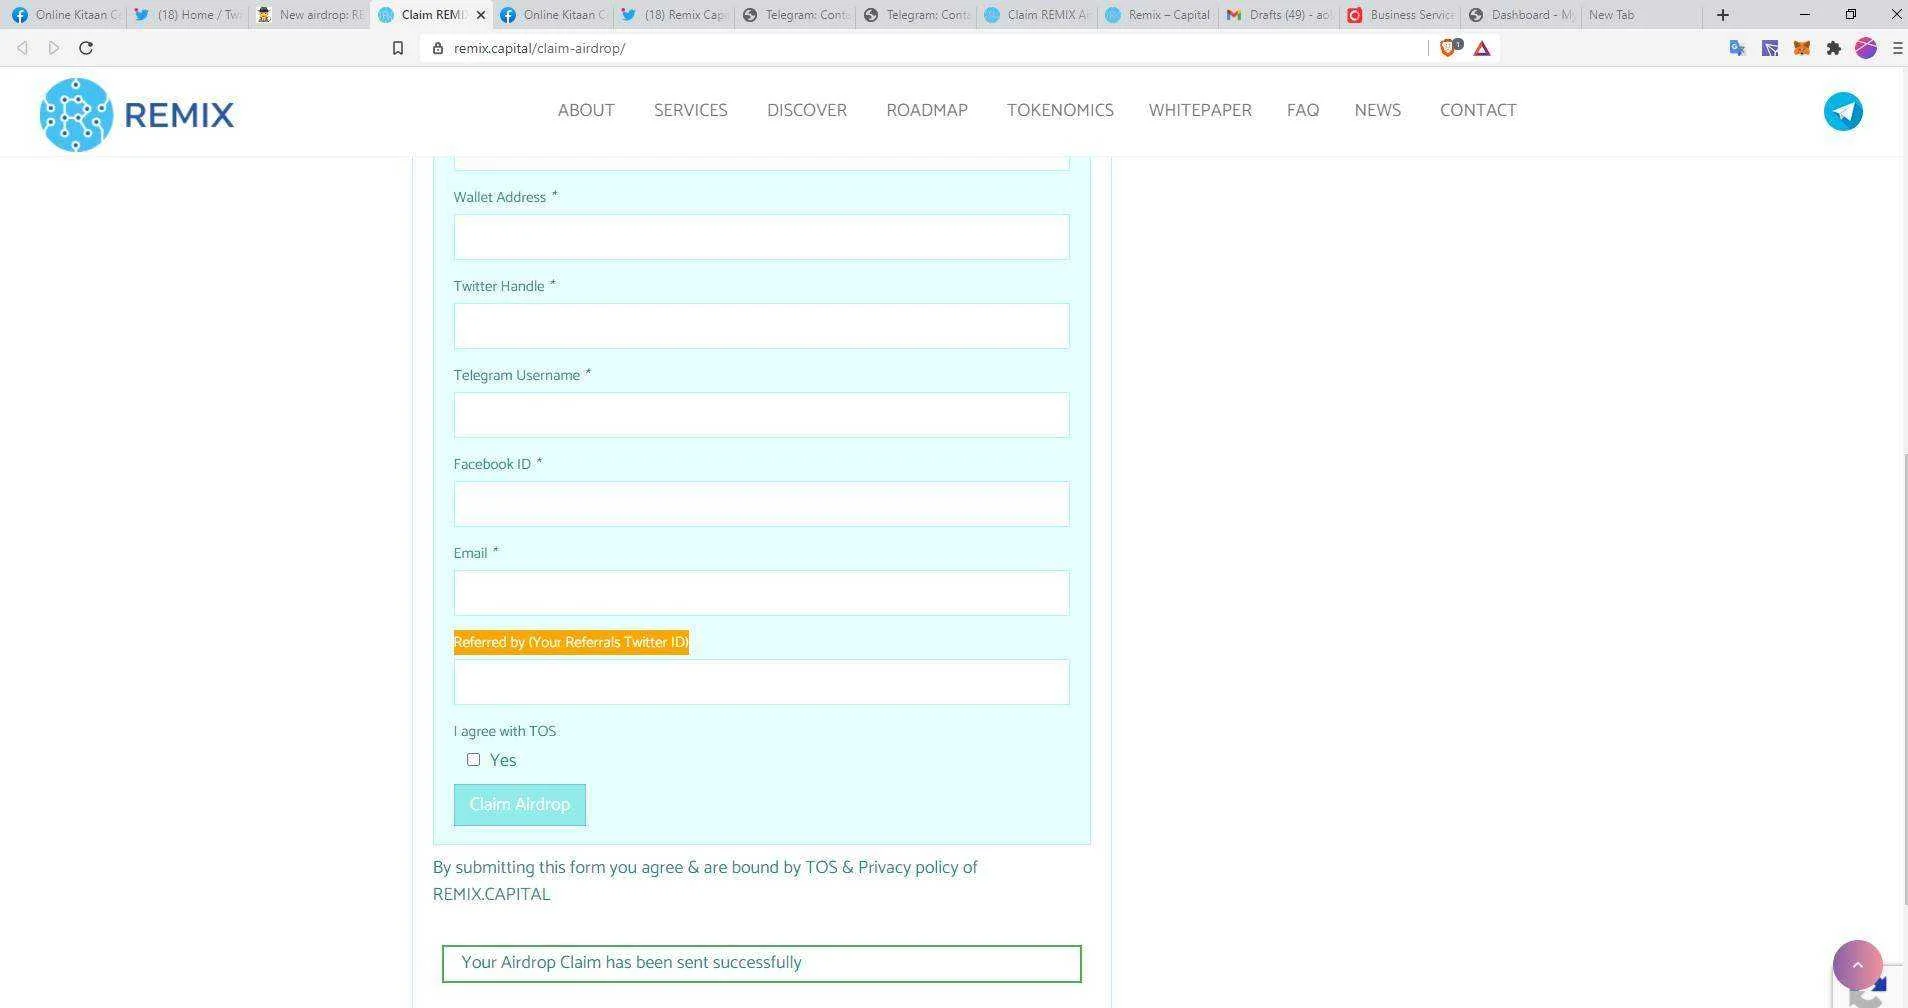Viewport: 1908px width, 1008px height.
Task: Open Brave Rewards triangle icon
Action: click(x=1482, y=48)
